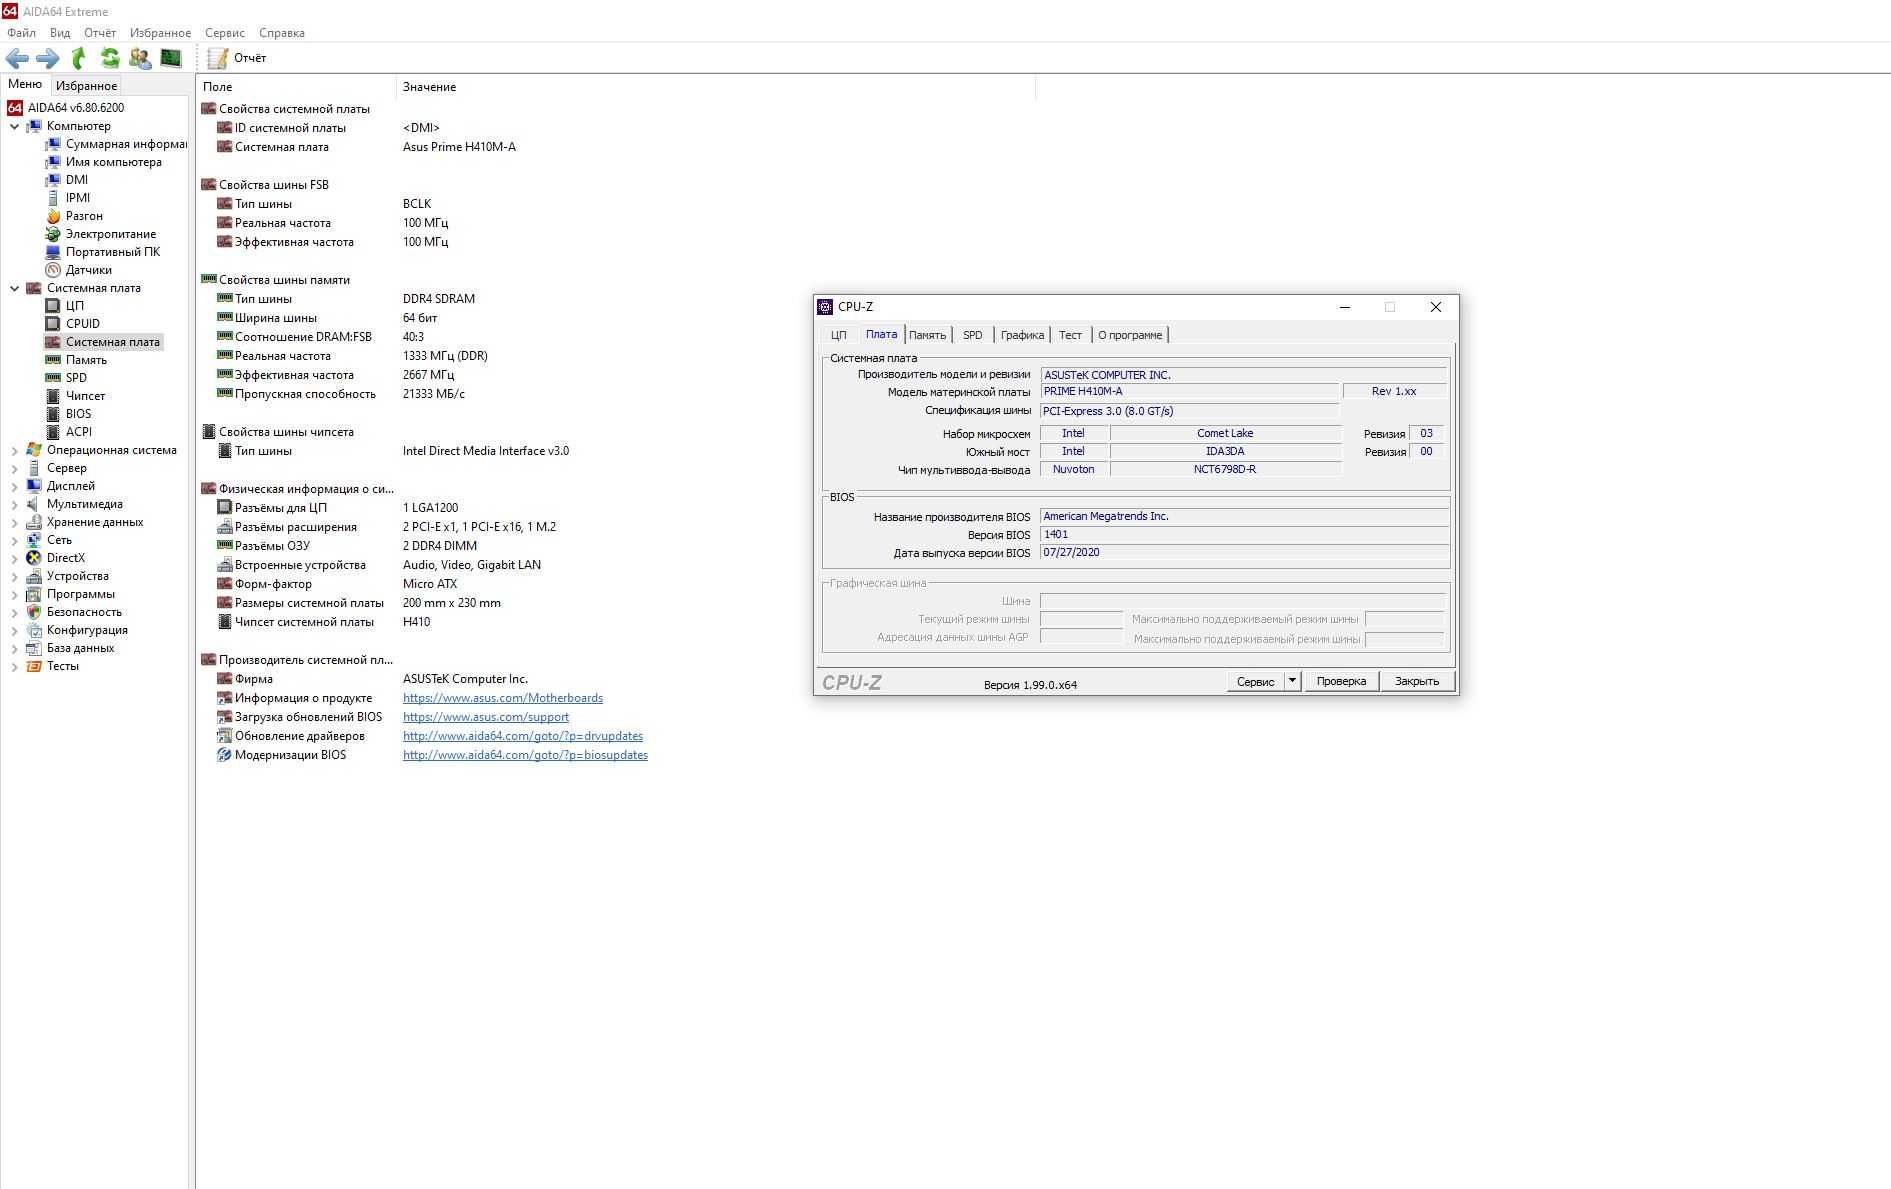Open the Справка menu
Viewport: 1891px width, 1189px height.
[x=282, y=33]
